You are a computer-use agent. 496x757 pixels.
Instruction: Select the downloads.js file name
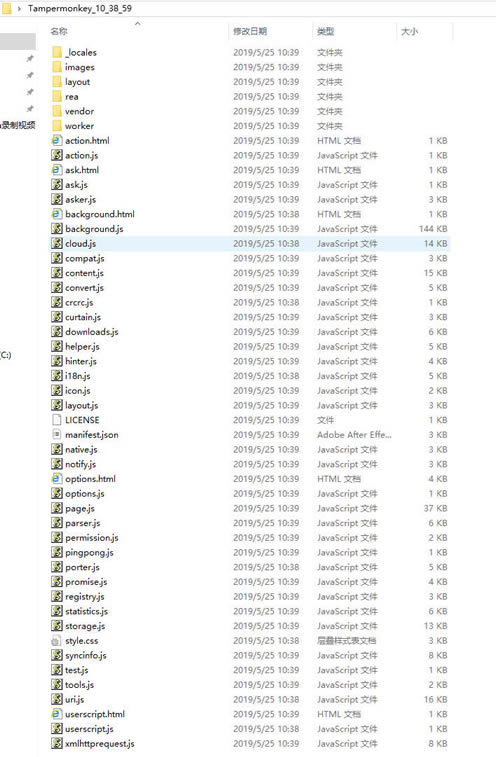[92, 332]
